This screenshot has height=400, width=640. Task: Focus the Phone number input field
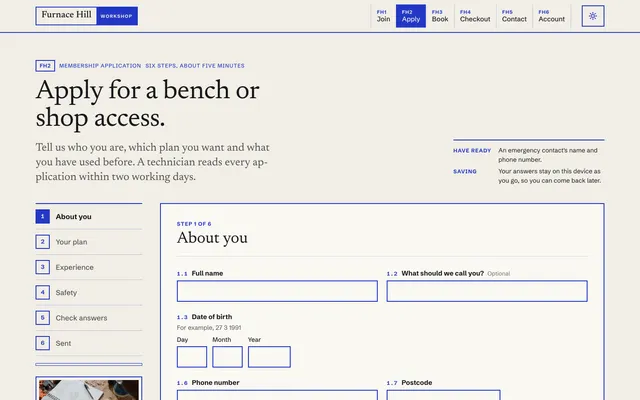pyautogui.click(x=277, y=395)
